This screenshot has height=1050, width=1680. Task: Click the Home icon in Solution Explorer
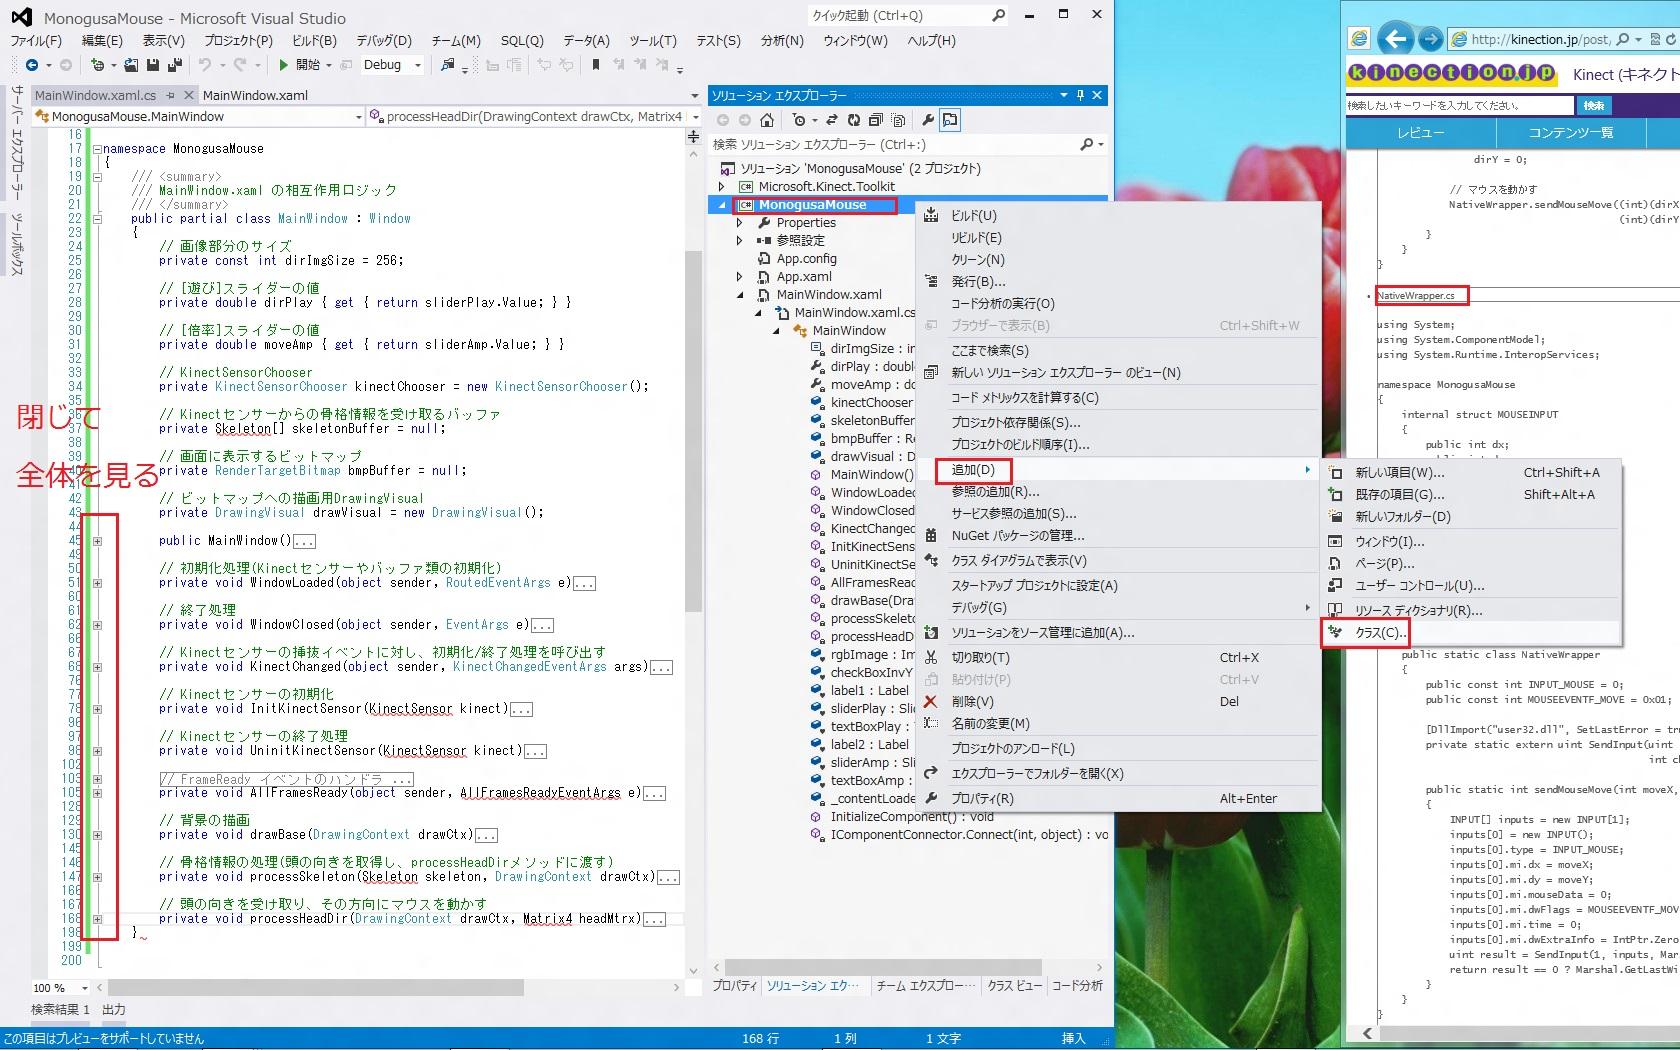tap(767, 120)
